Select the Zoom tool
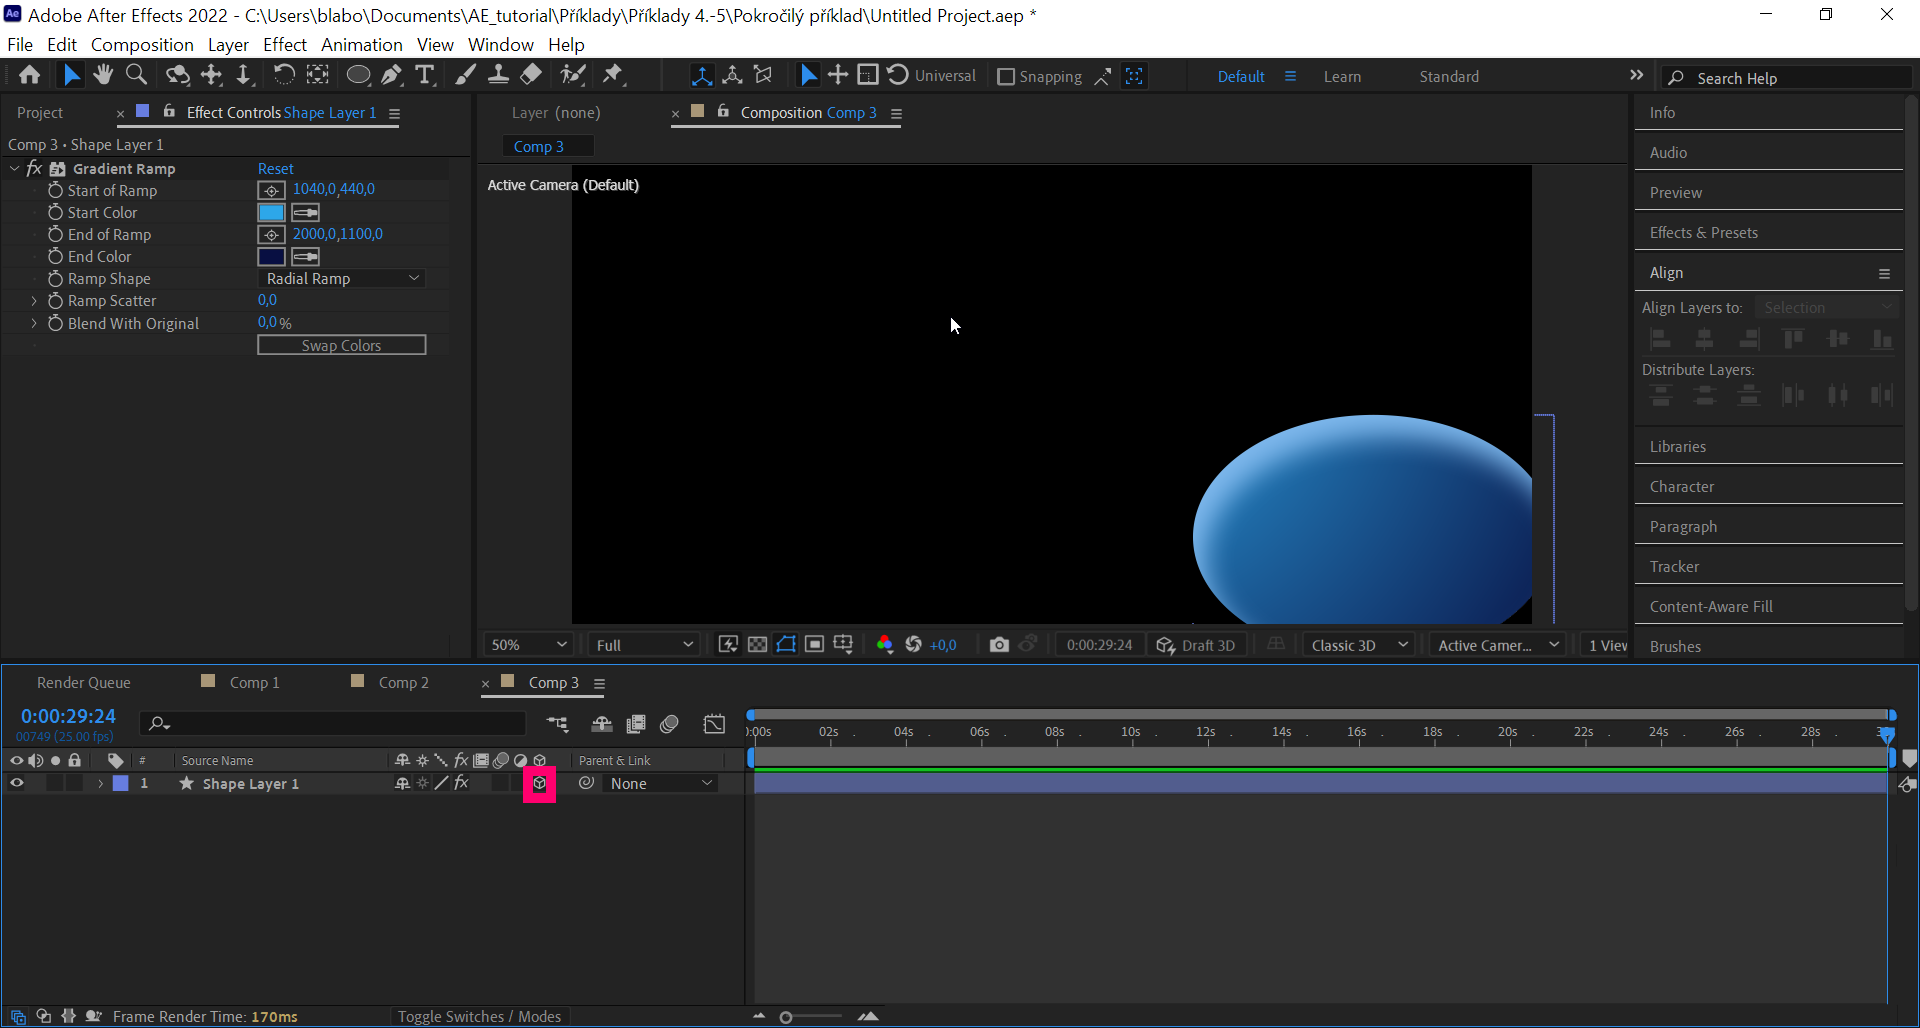This screenshot has width=1920, height=1028. click(136, 75)
